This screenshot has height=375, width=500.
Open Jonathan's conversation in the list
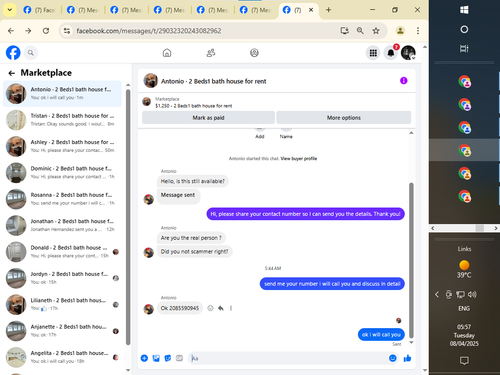[x=62, y=225]
